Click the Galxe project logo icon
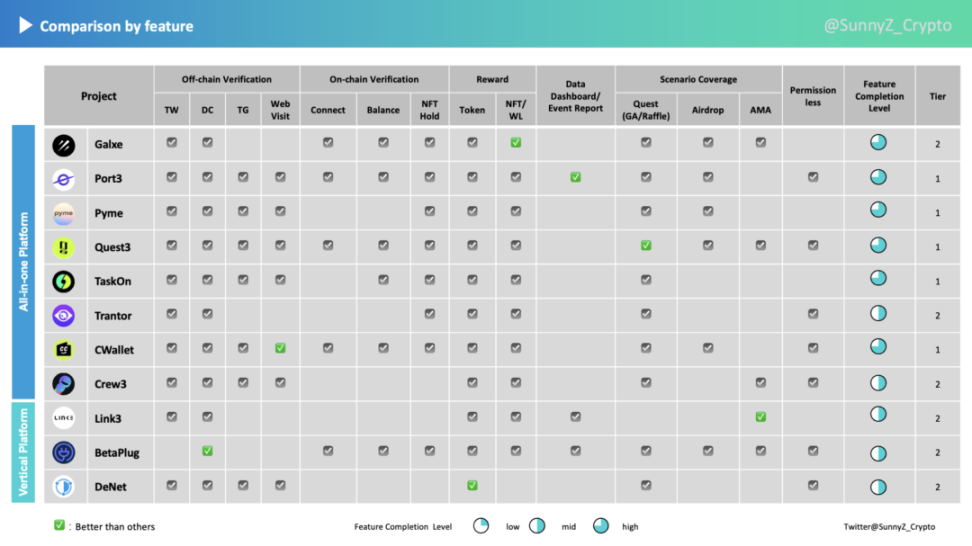This screenshot has width=972, height=546. click(x=63, y=145)
